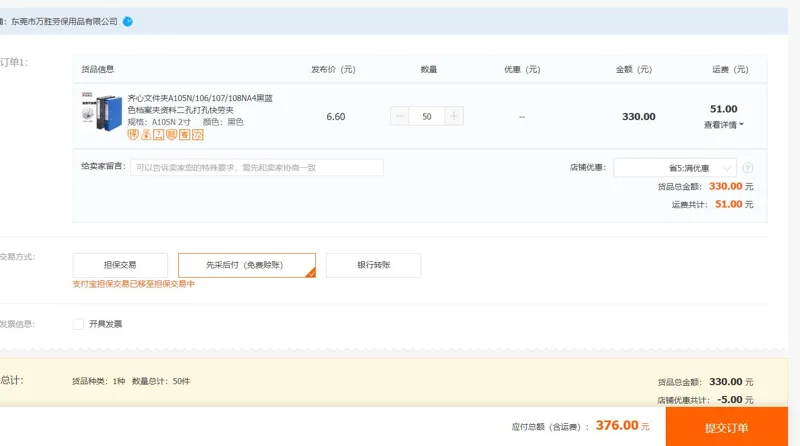
Task: Click the 6.60 published price value
Action: coord(336,116)
